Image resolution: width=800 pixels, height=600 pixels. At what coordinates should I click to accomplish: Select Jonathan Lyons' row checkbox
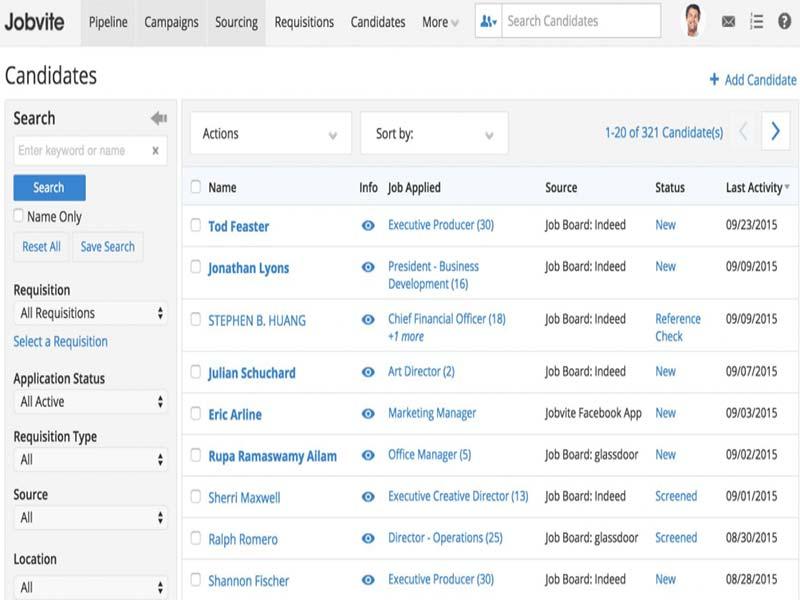(x=195, y=266)
